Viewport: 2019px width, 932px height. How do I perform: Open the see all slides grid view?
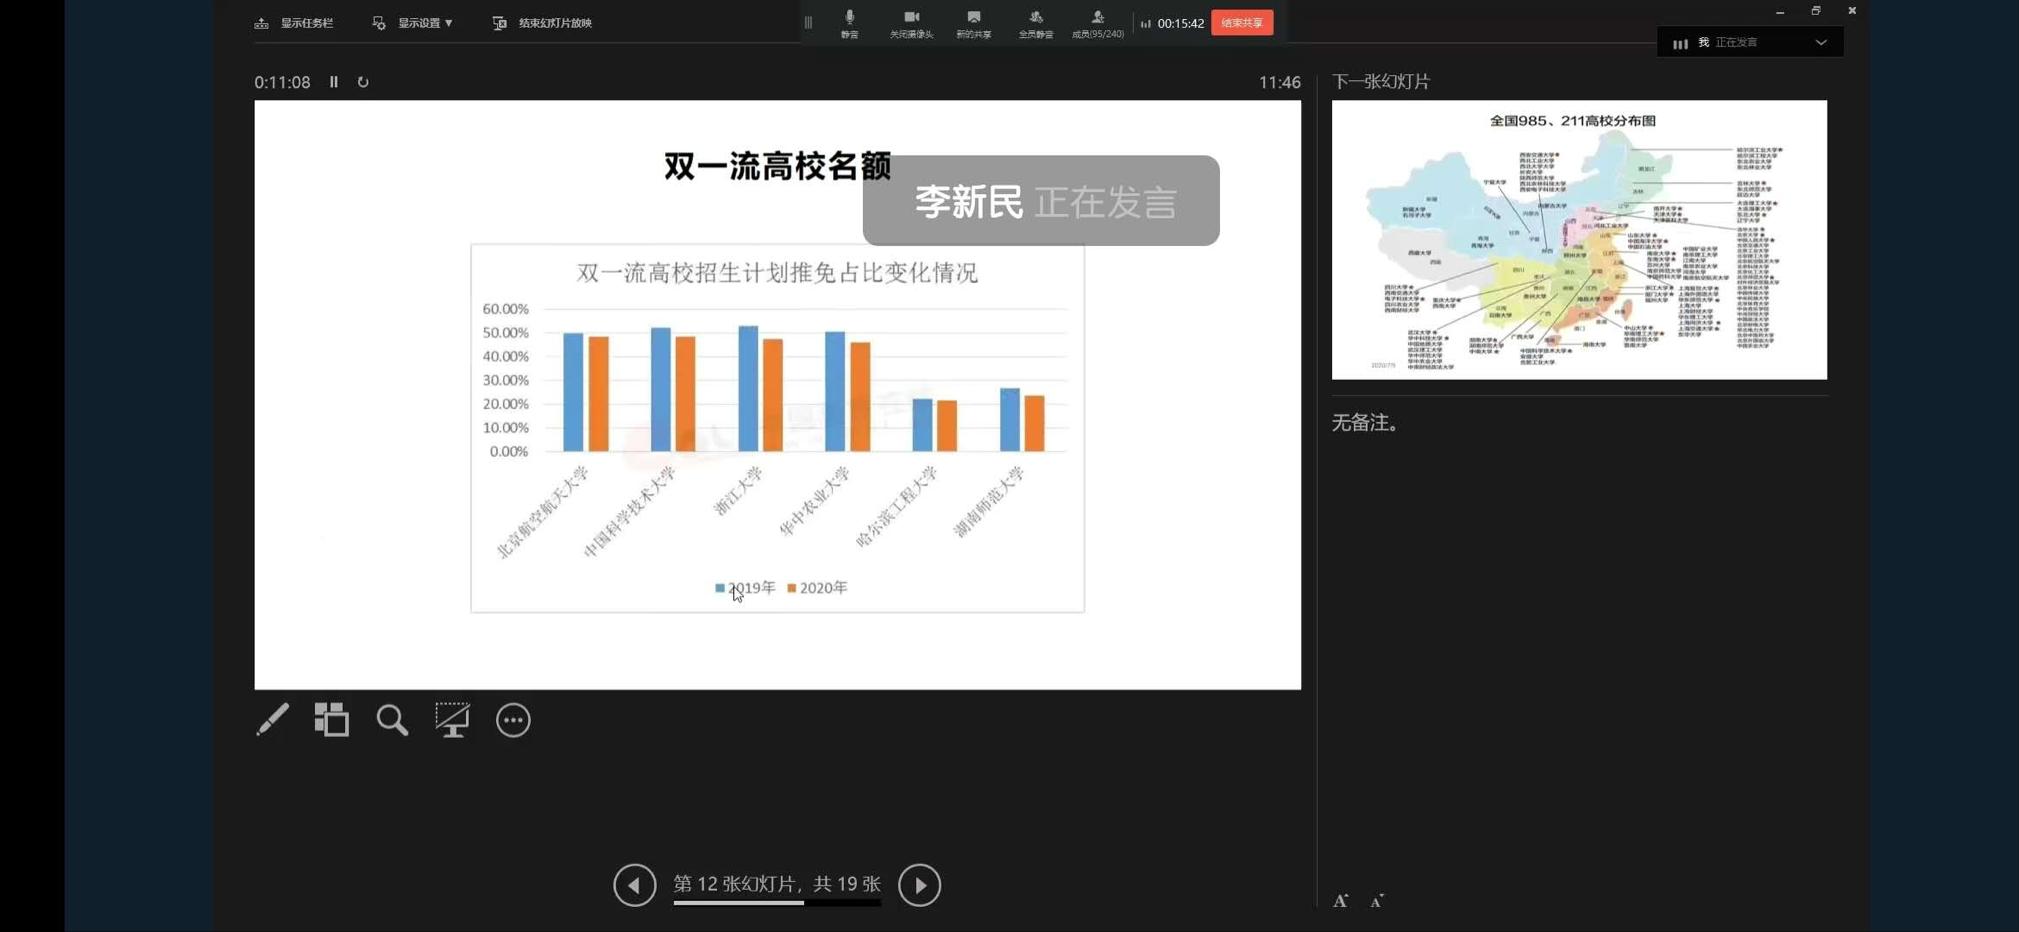[x=332, y=720]
